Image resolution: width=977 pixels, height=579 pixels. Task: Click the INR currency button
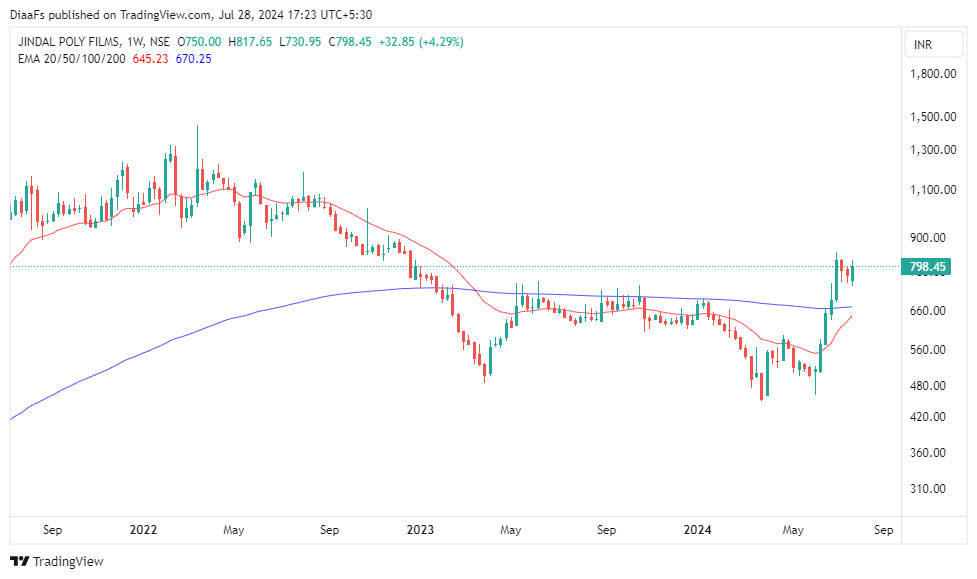coord(933,45)
